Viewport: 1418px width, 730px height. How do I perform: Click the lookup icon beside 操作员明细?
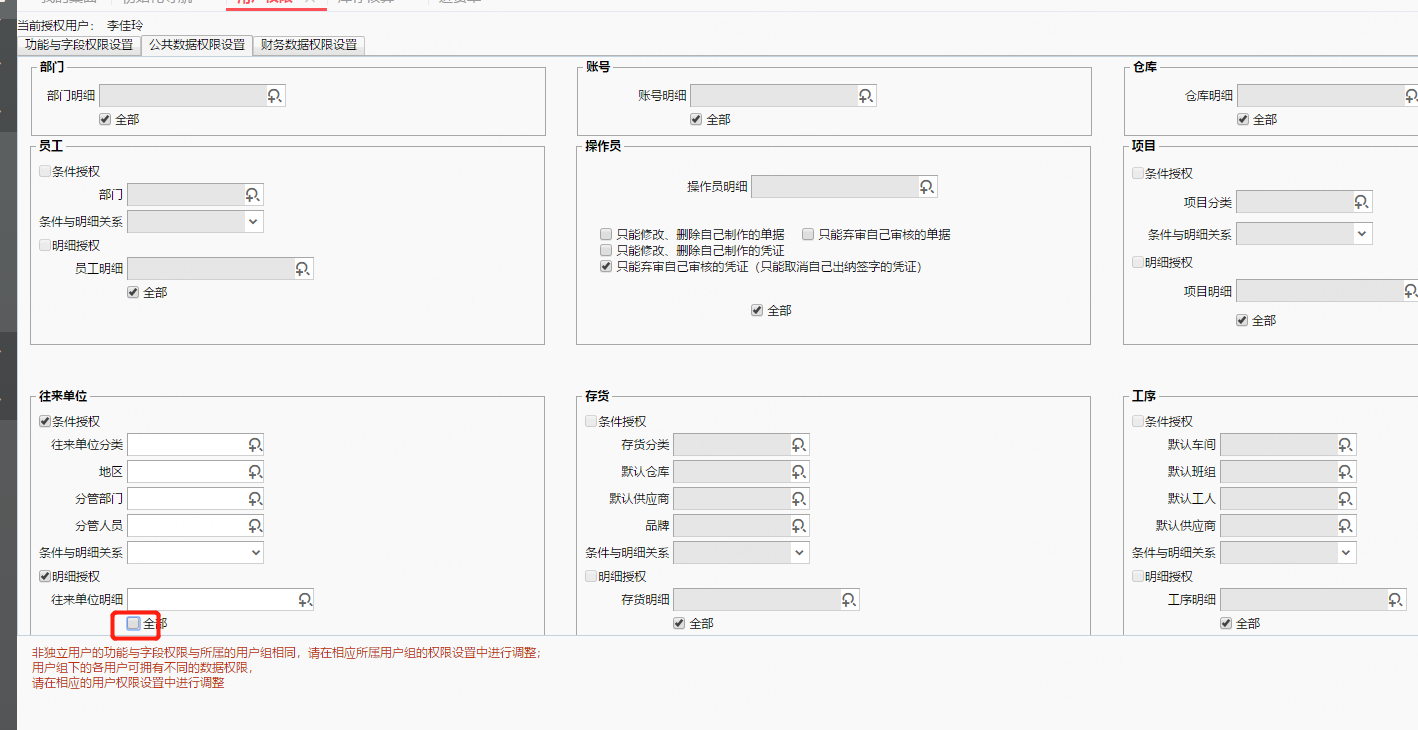(x=927, y=187)
